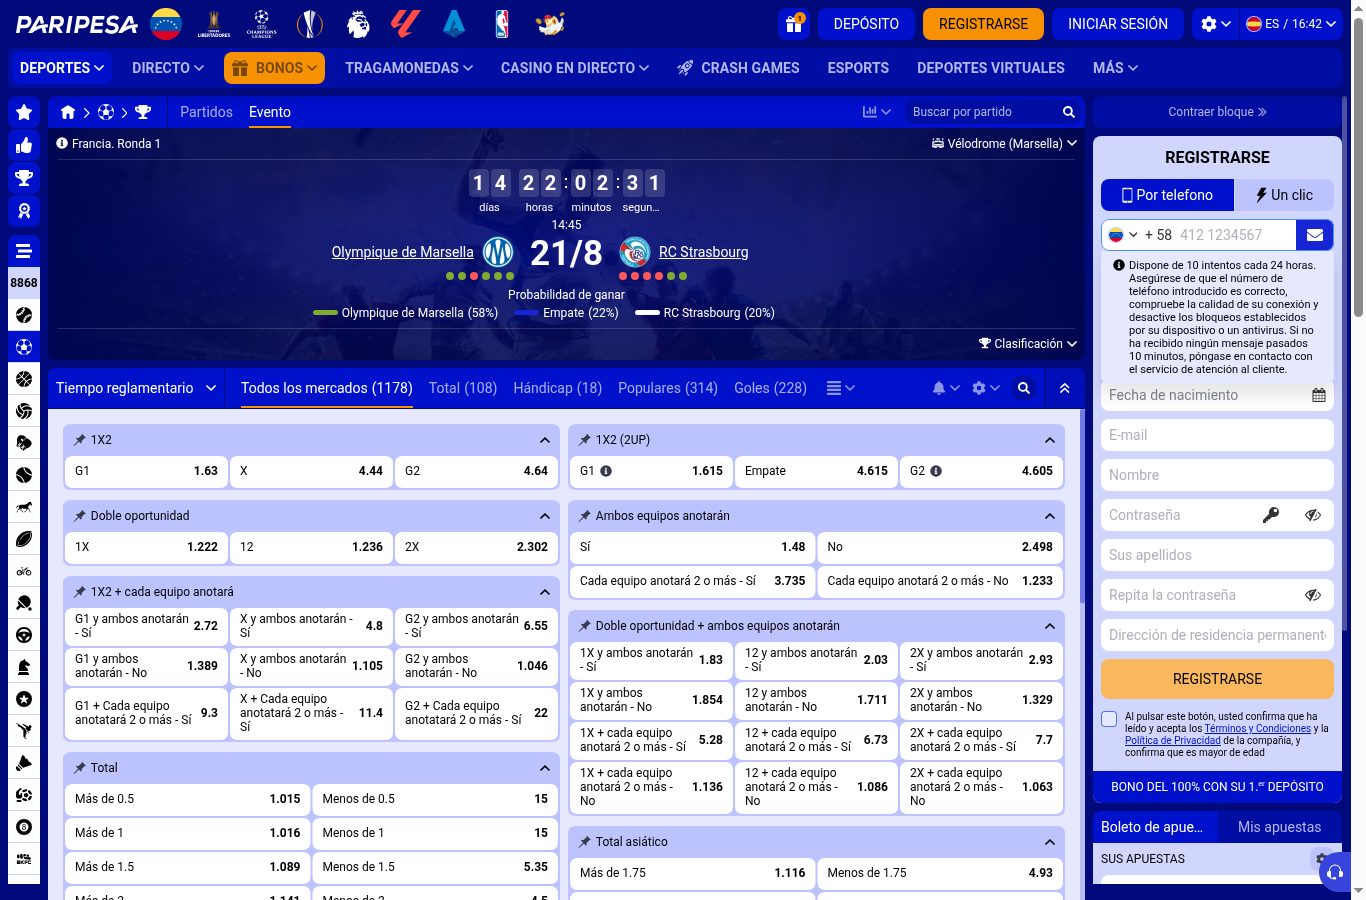Toggle visibility of Repita la contraseña field

pyautogui.click(x=1313, y=595)
